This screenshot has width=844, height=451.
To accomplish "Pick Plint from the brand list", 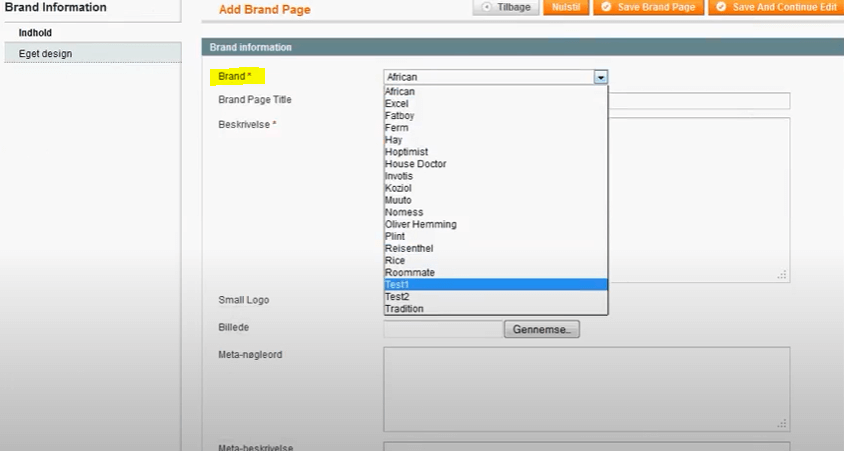I will (x=496, y=236).
